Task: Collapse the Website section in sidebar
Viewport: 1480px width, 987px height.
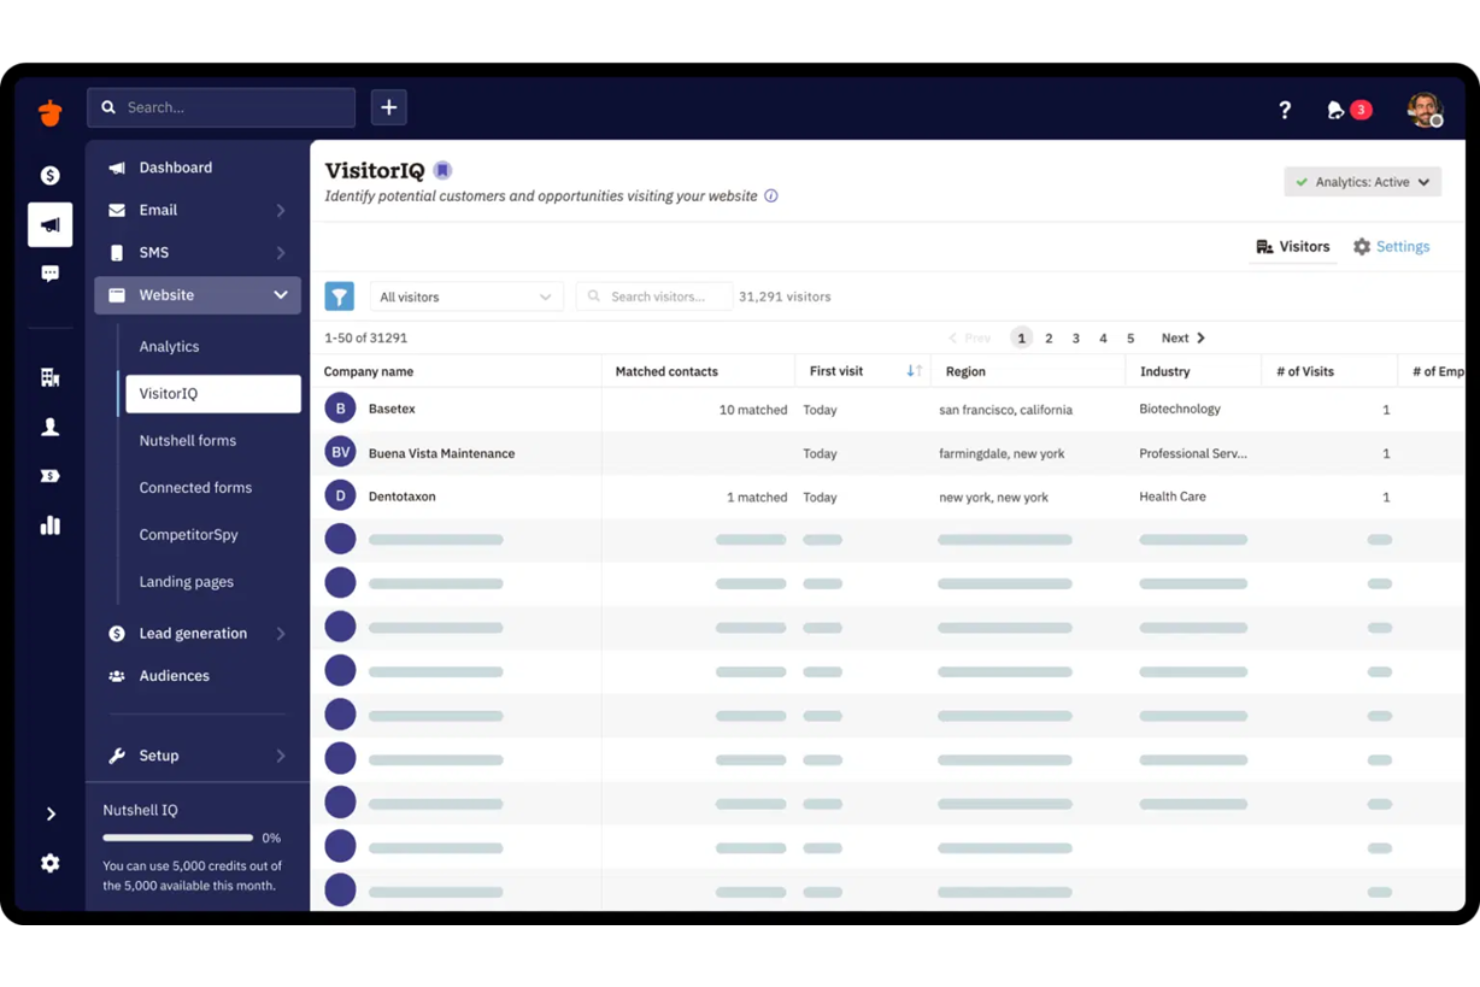Action: coord(281,294)
